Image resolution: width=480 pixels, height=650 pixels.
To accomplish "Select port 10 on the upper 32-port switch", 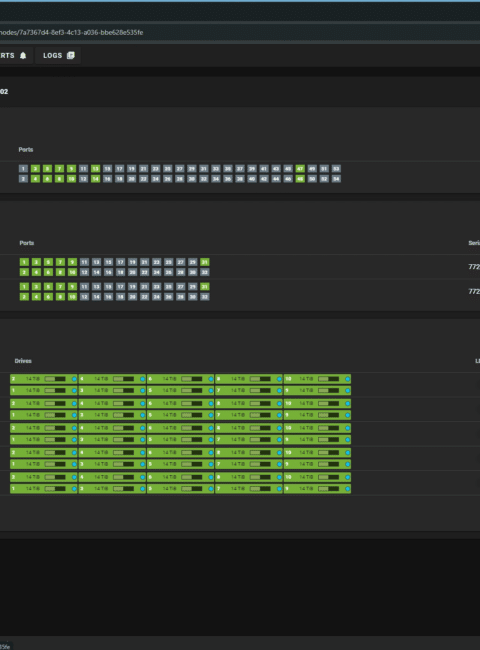I will tap(72, 272).
